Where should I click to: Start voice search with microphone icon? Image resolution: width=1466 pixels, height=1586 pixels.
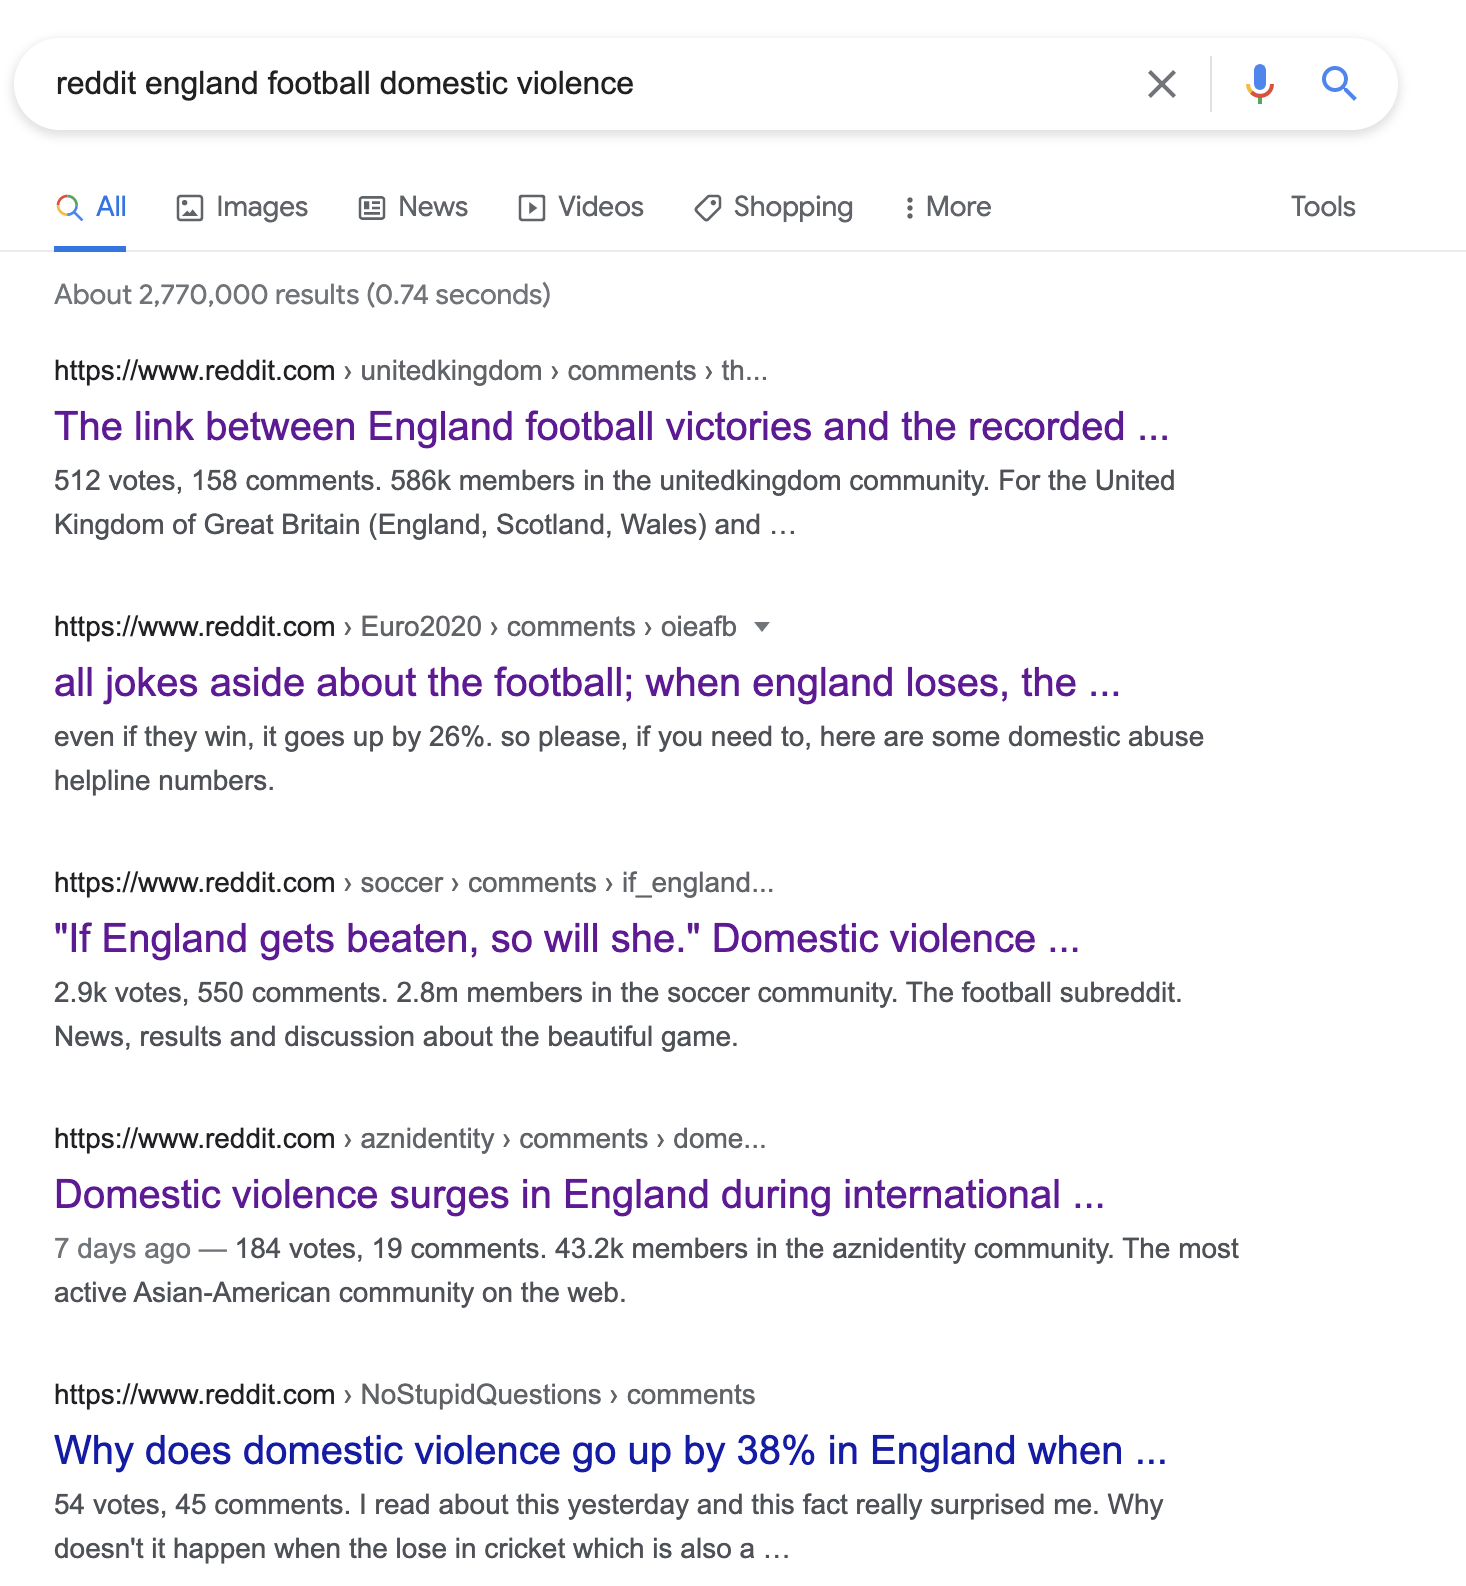pyautogui.click(x=1260, y=84)
